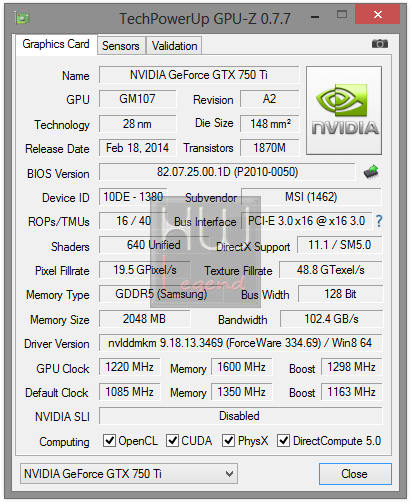
Task: Click the screenshot camera icon
Action: pos(380,44)
